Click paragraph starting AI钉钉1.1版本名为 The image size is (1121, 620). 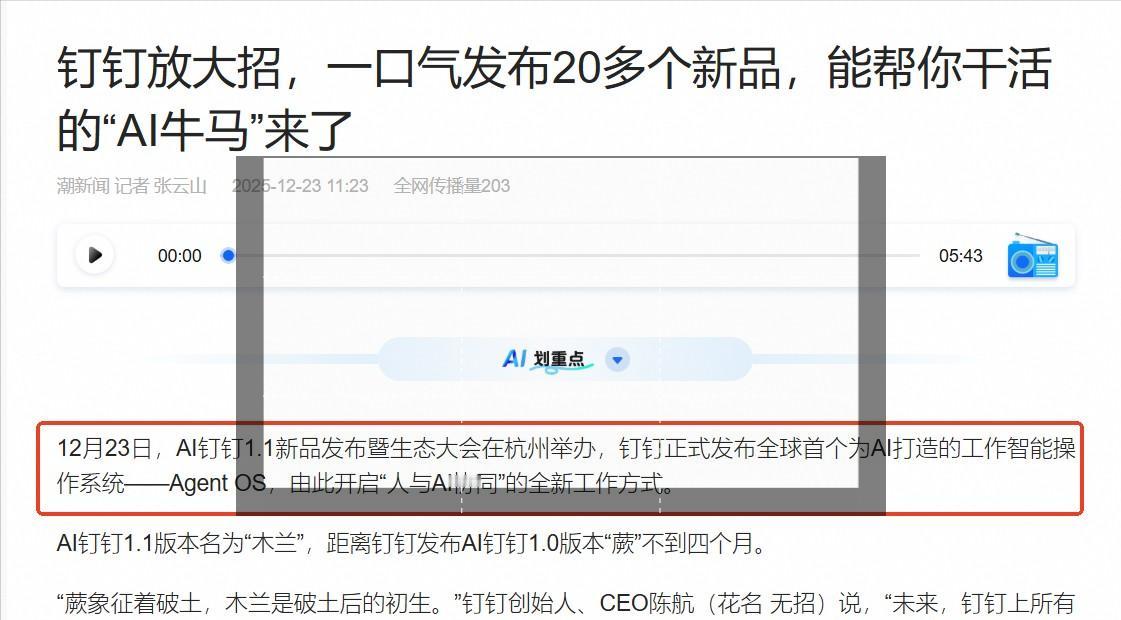coord(412,543)
